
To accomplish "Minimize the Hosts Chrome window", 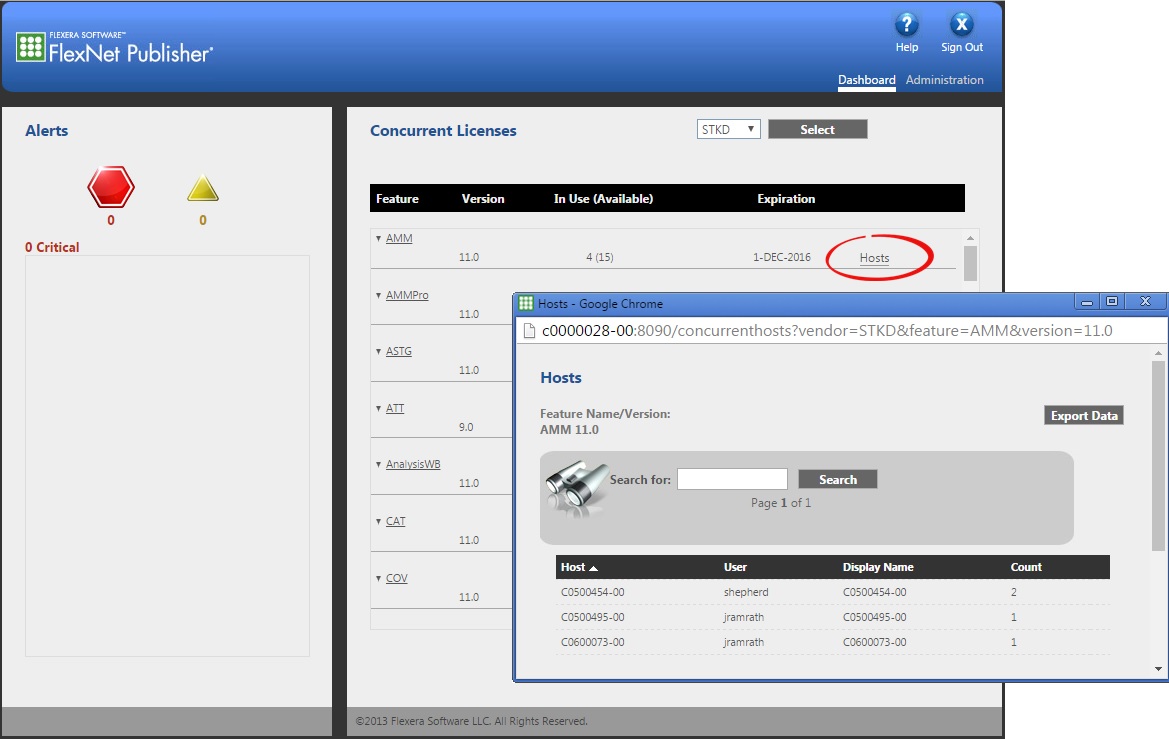I will pos(1086,301).
